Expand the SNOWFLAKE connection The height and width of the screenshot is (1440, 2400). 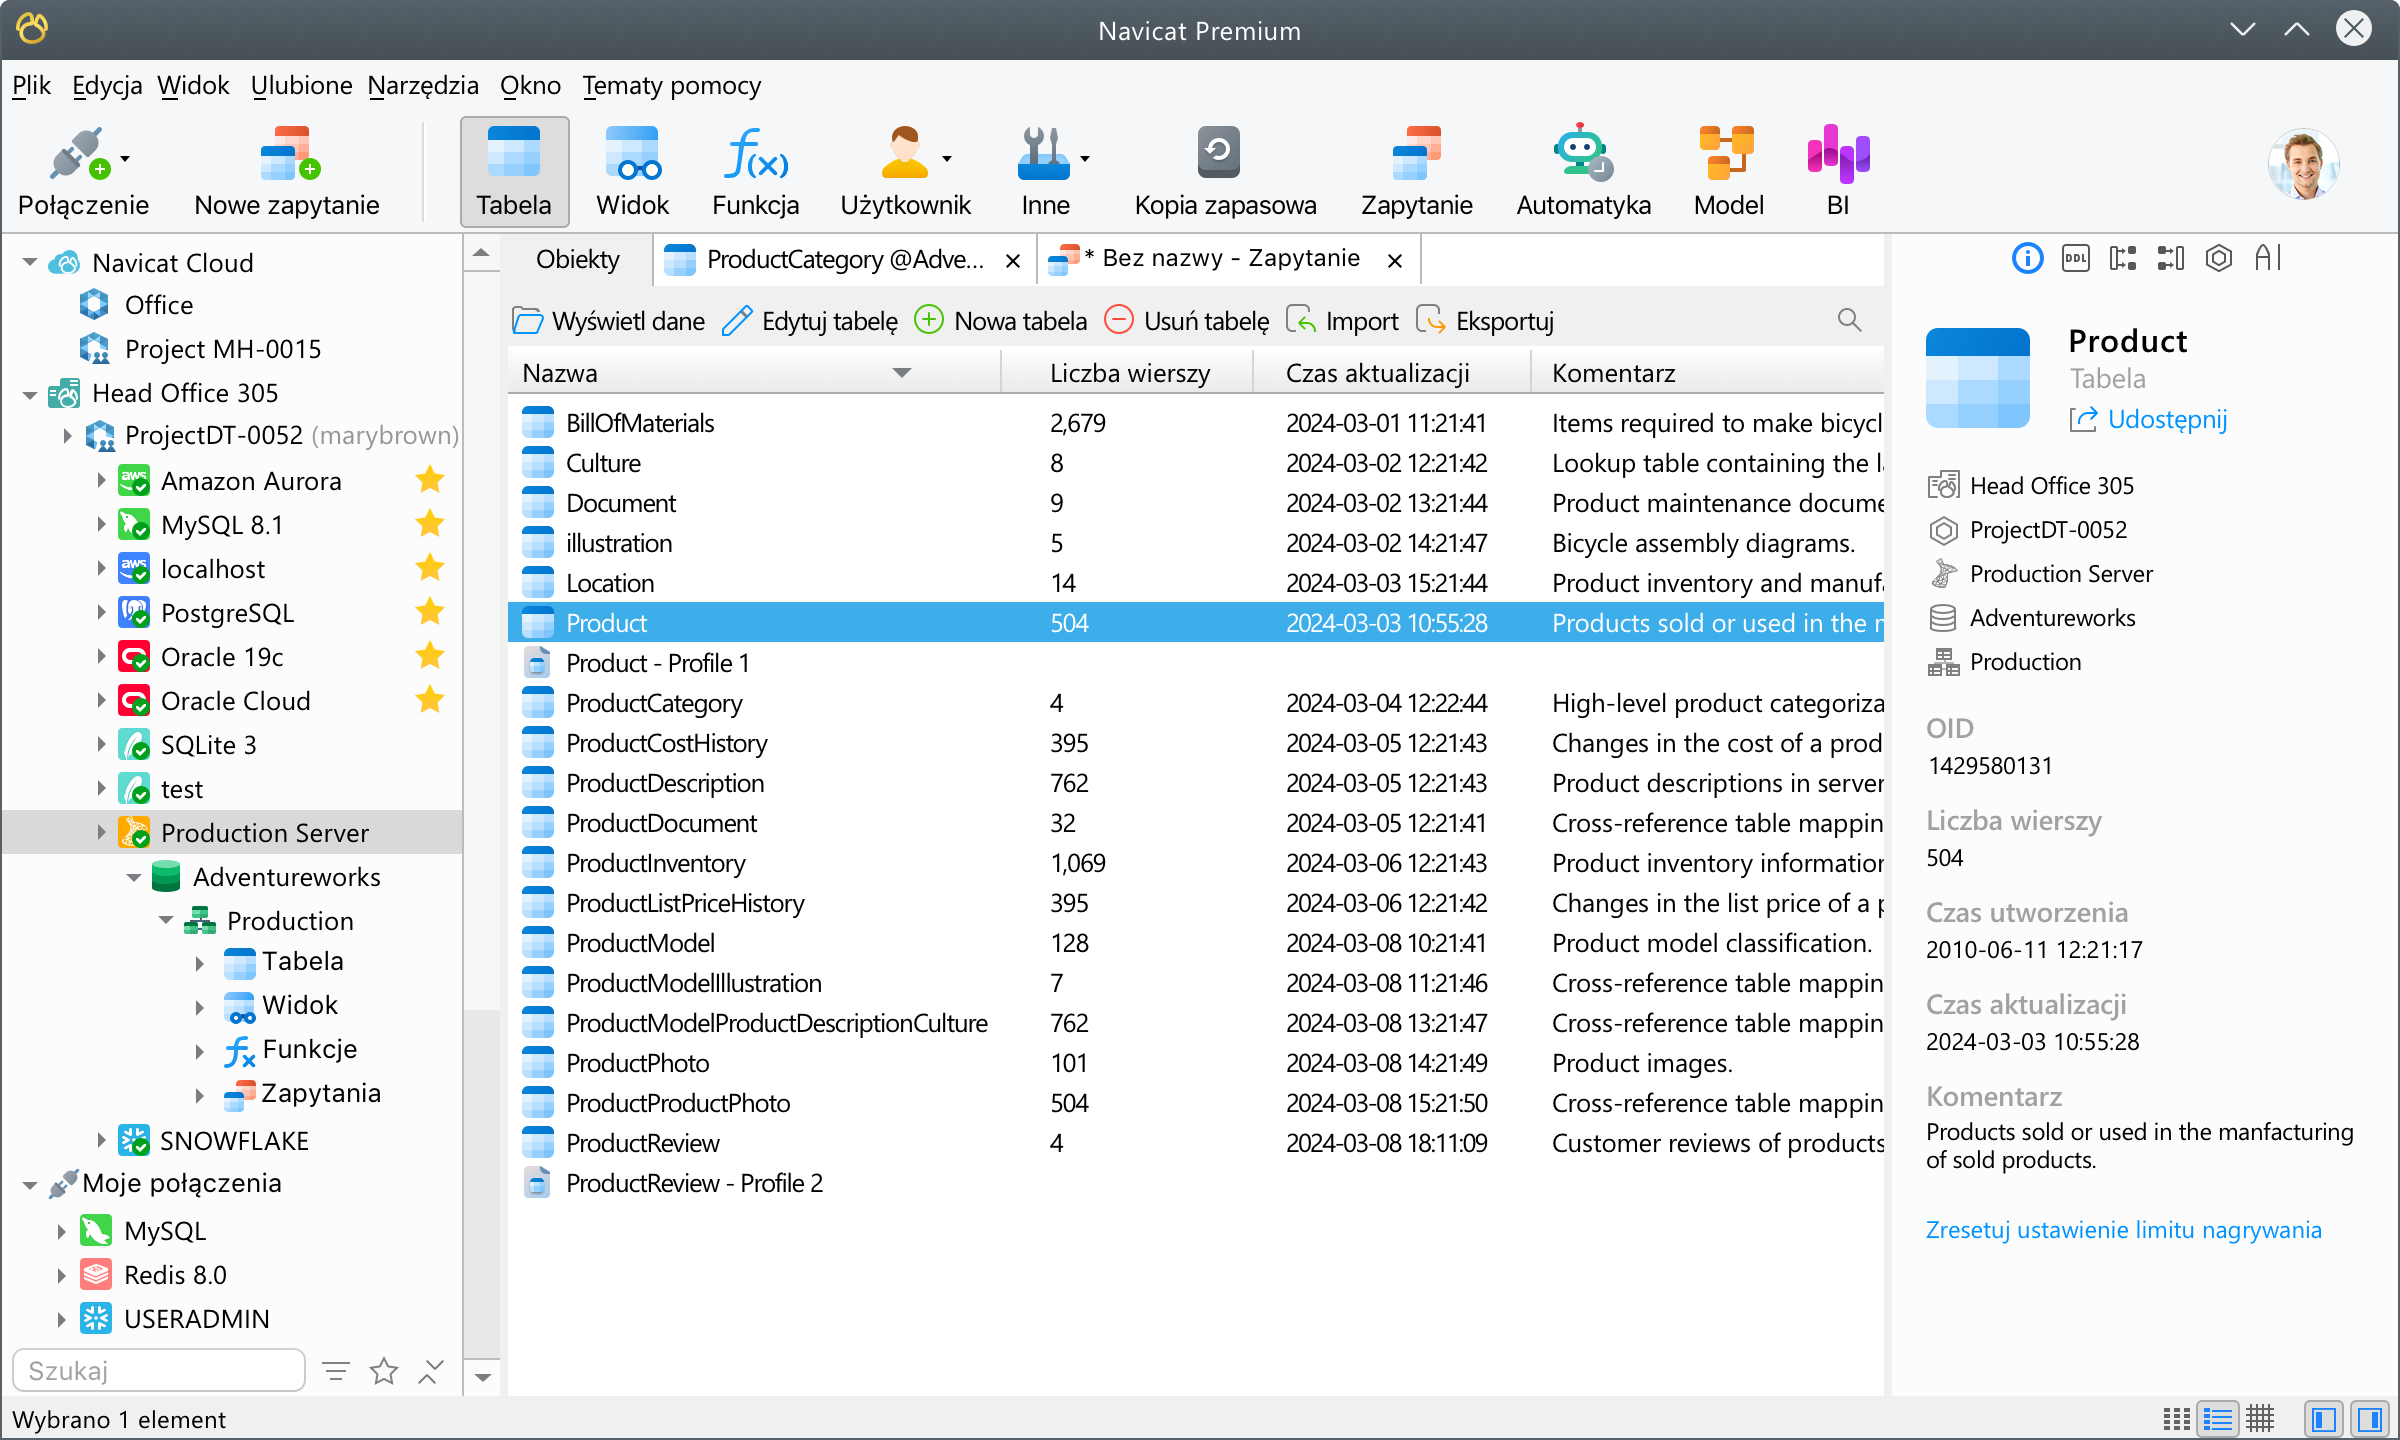[101, 1140]
